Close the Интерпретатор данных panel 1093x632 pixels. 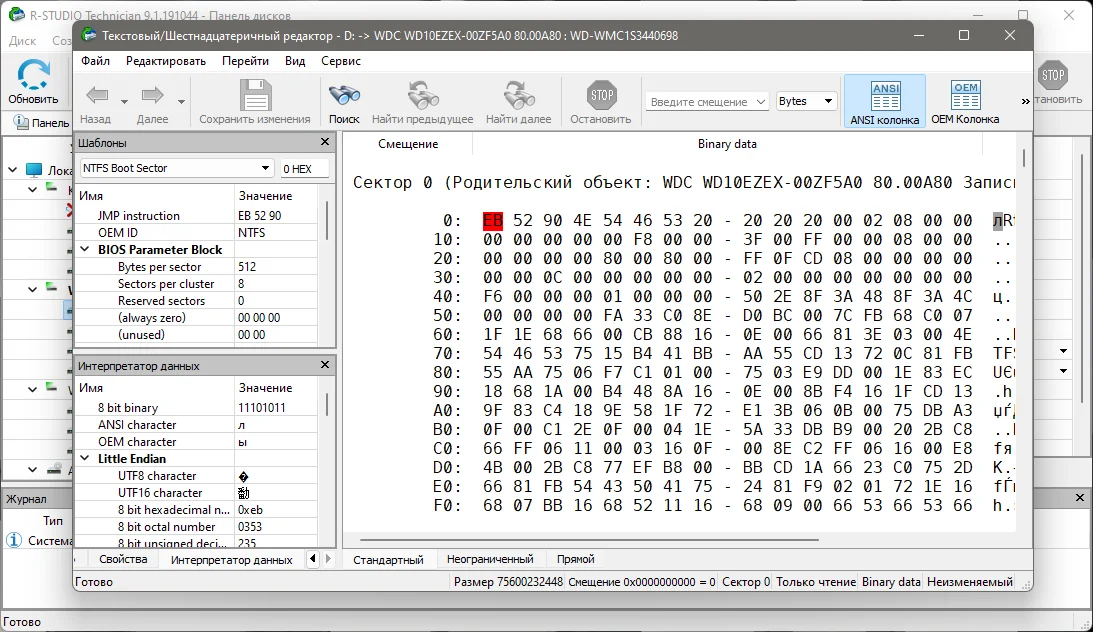click(325, 365)
